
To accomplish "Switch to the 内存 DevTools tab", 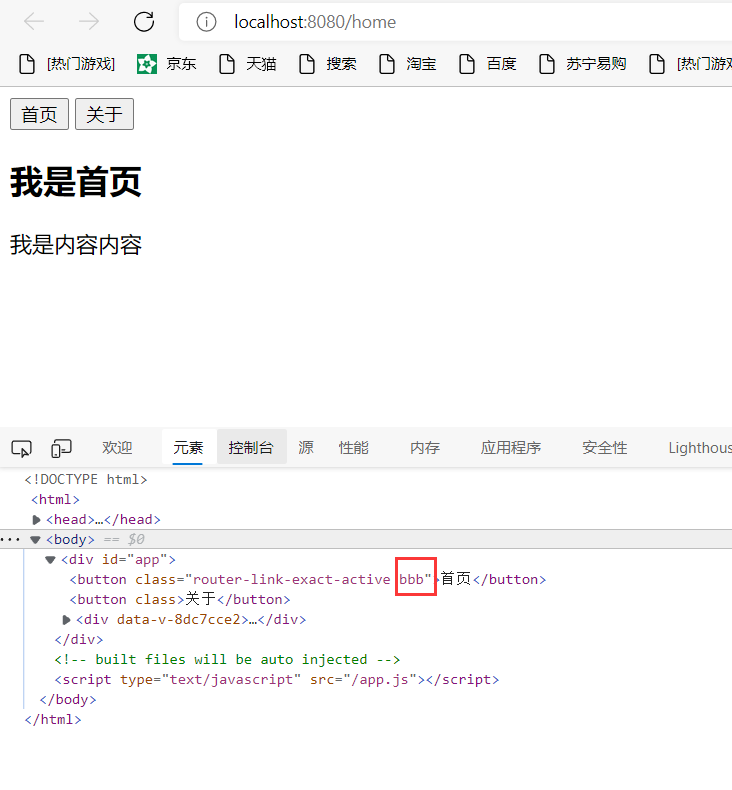I will tap(425, 447).
